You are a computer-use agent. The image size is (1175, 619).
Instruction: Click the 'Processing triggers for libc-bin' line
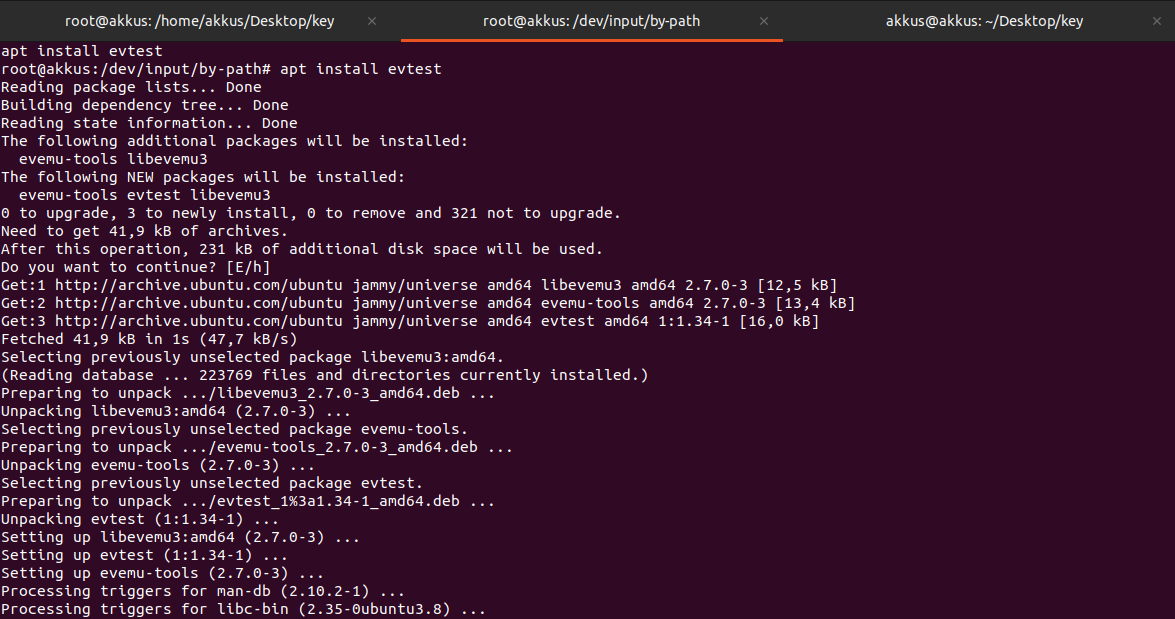243,609
